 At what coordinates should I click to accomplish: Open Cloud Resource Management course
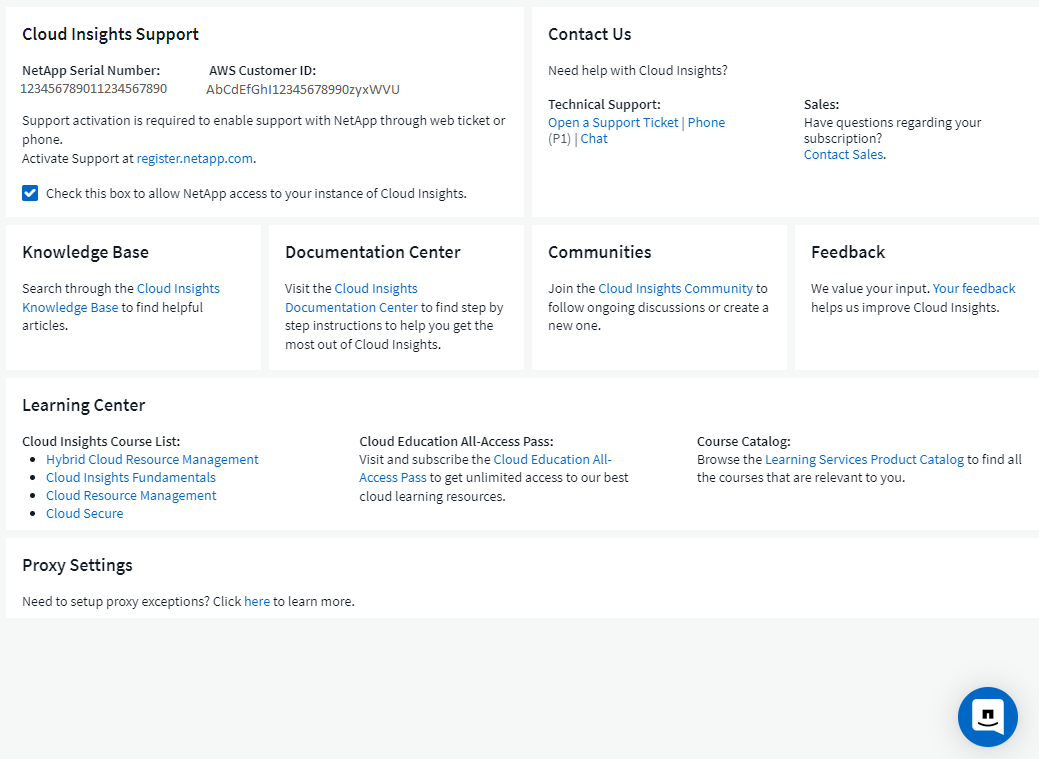point(131,496)
